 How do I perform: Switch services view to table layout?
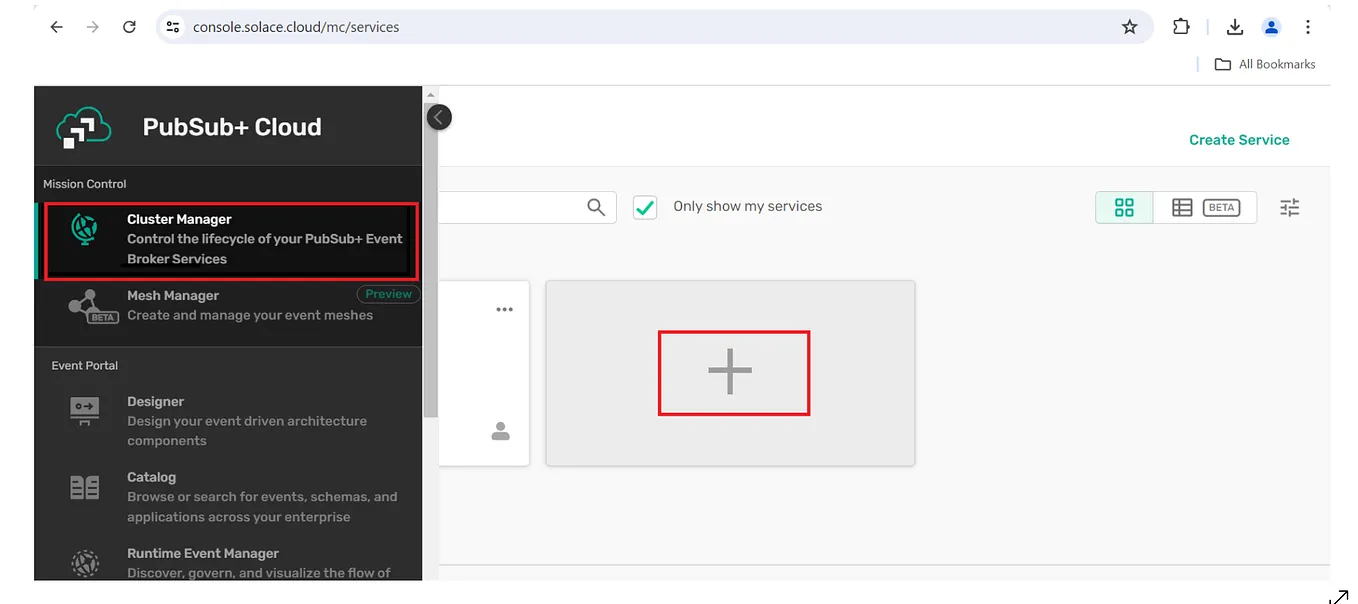point(1181,207)
